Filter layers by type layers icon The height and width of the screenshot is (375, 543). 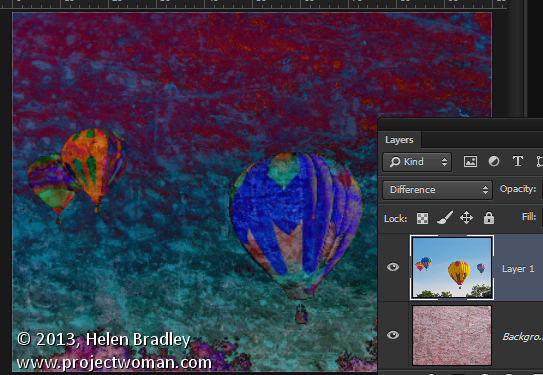point(518,161)
